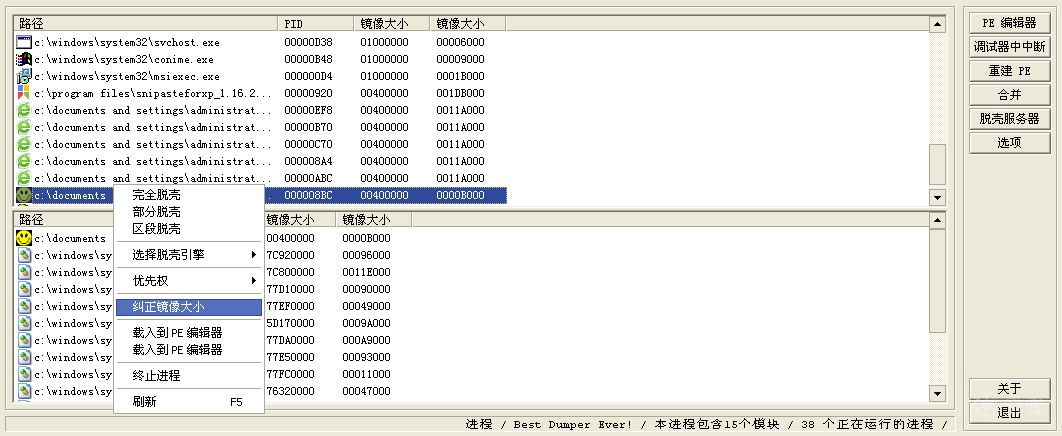
Task: Click the 退出 exit button
Action: [x=1009, y=412]
